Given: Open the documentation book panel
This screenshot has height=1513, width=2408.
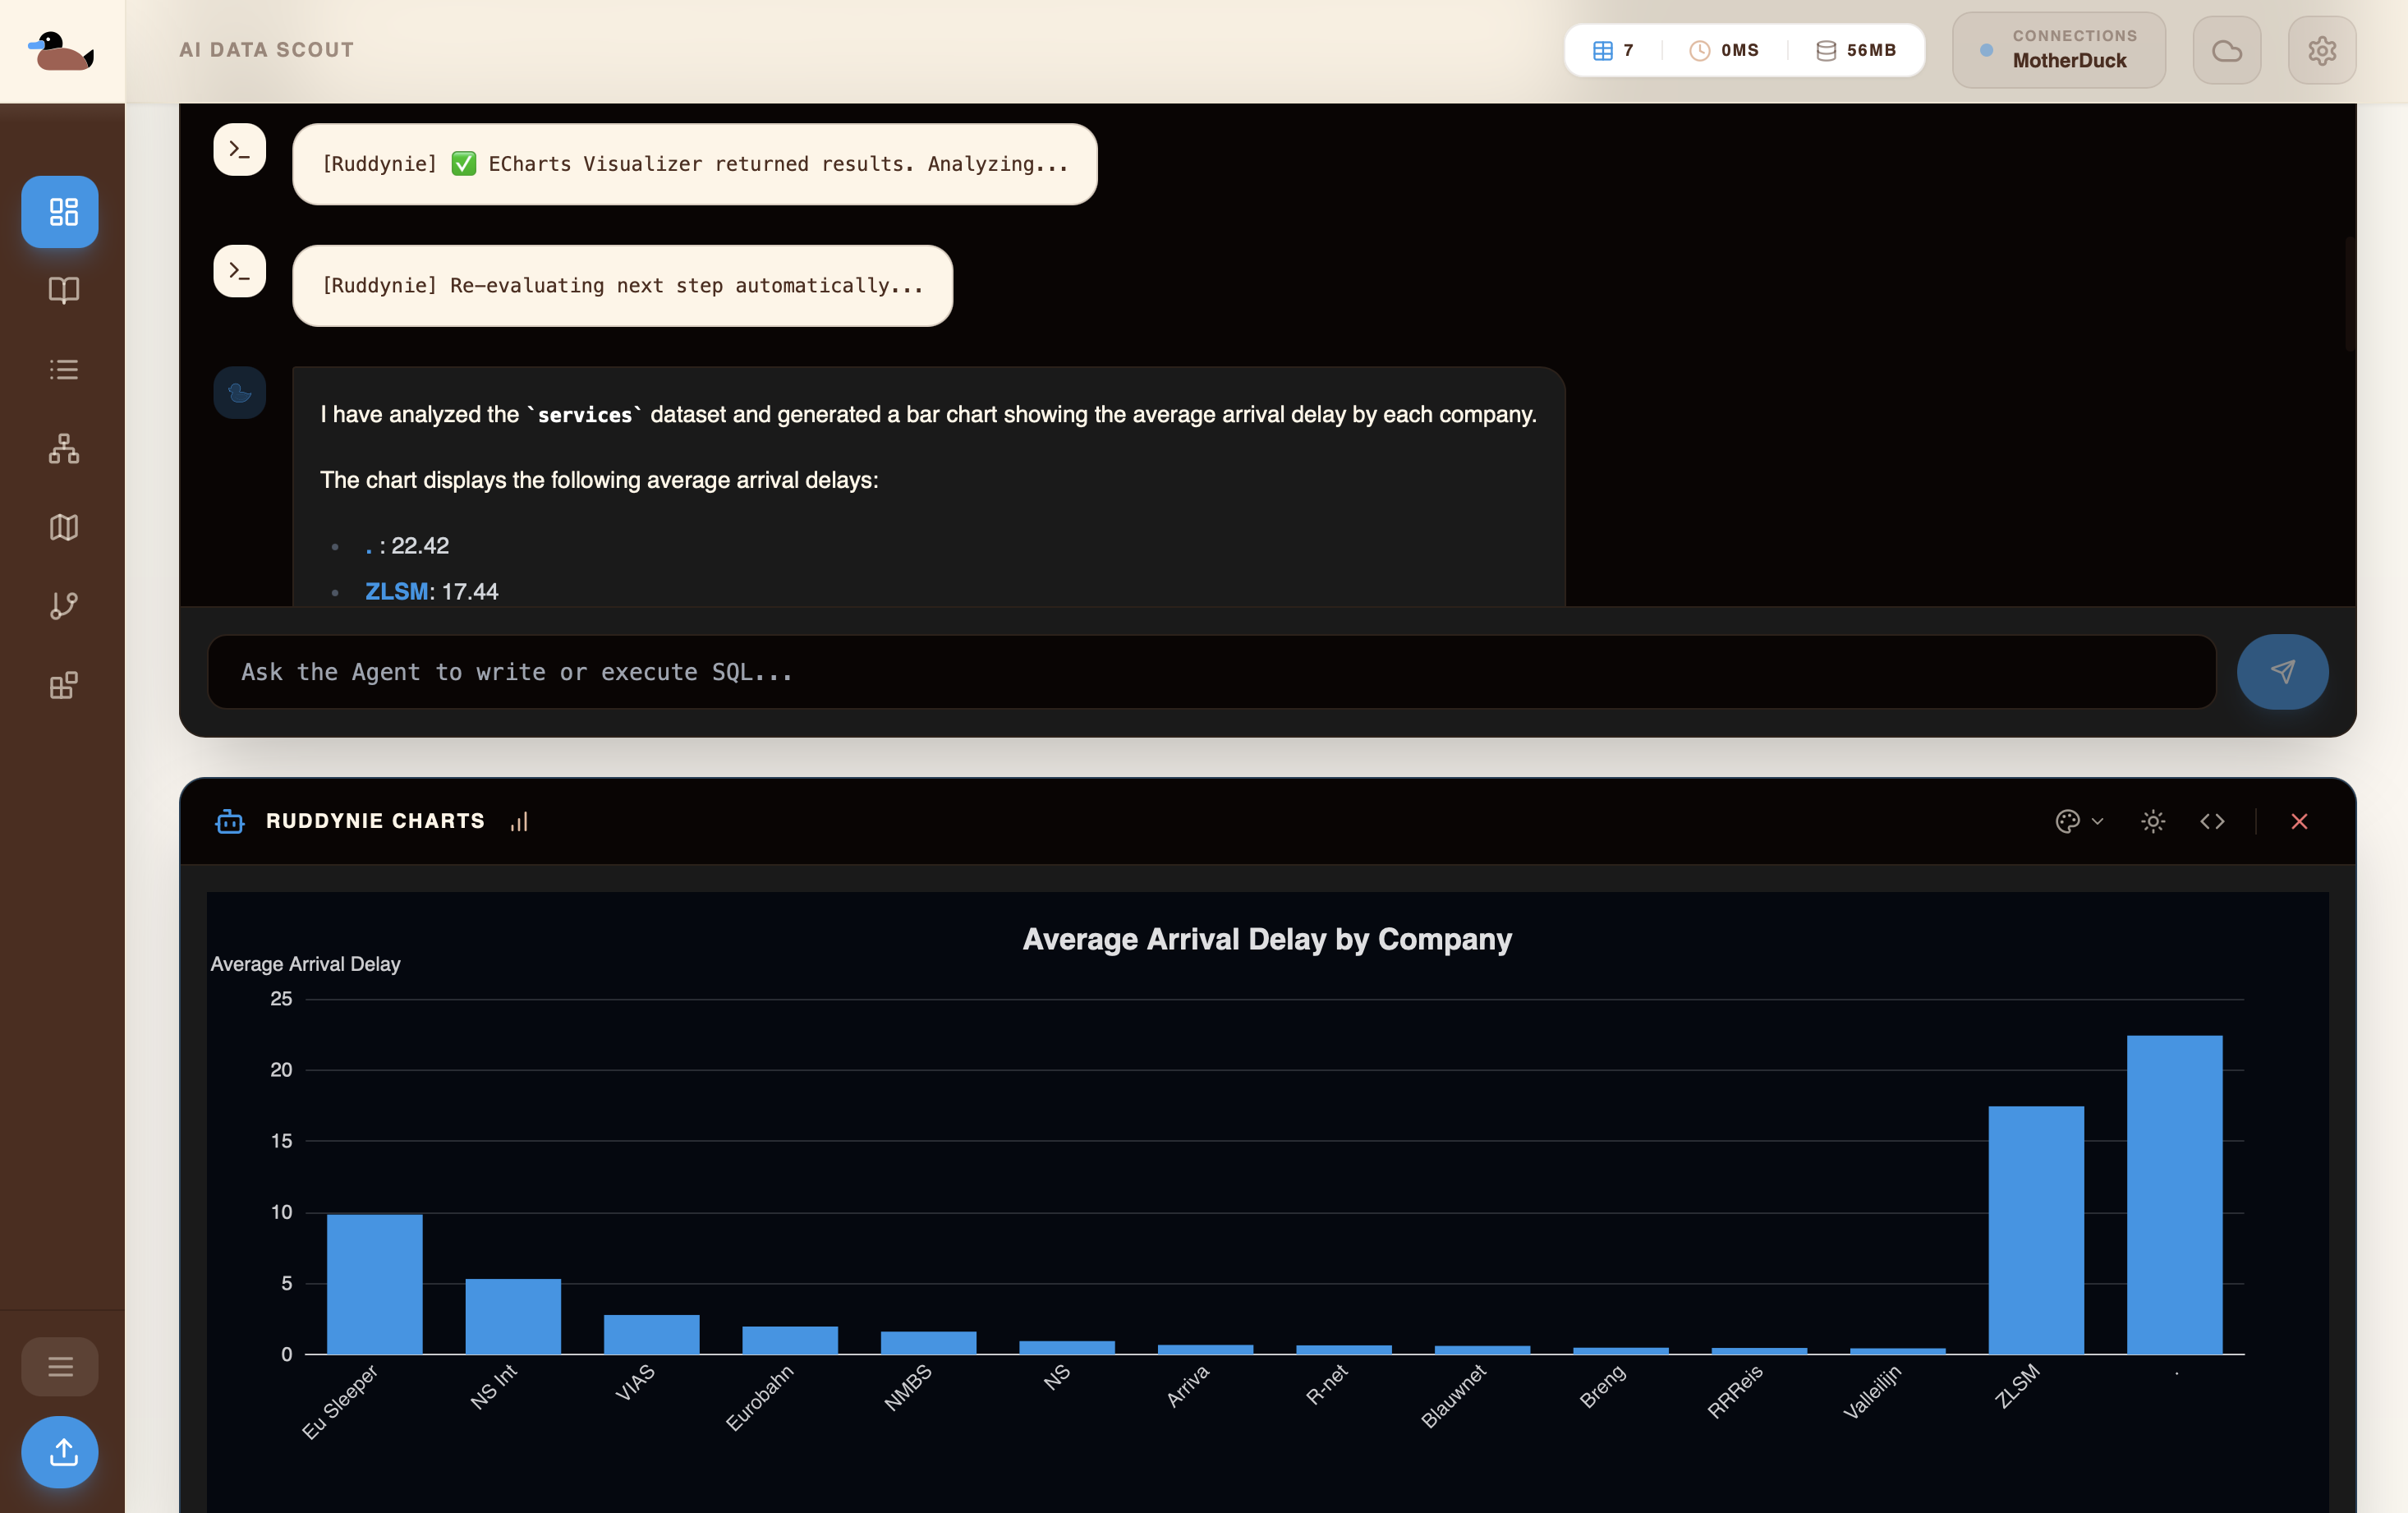Looking at the screenshot, I should [62, 290].
